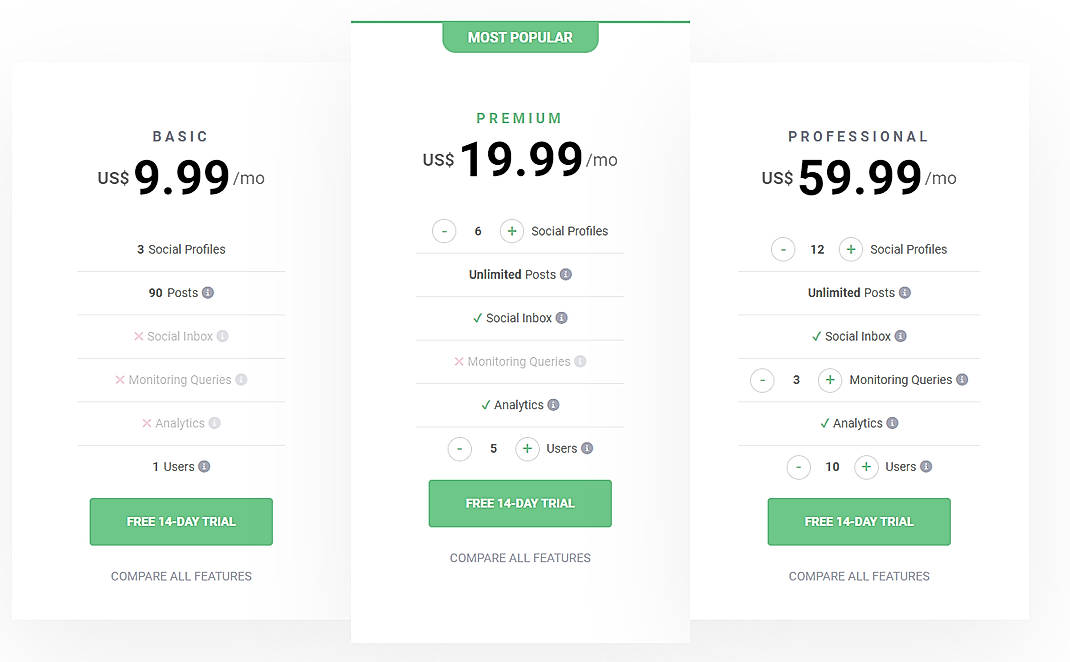Click info icon next to Premium Analytics

click(553, 405)
